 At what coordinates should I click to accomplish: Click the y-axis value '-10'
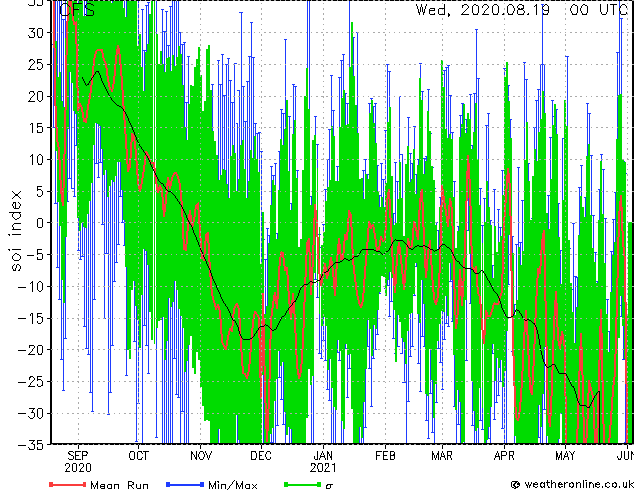(x=31, y=287)
